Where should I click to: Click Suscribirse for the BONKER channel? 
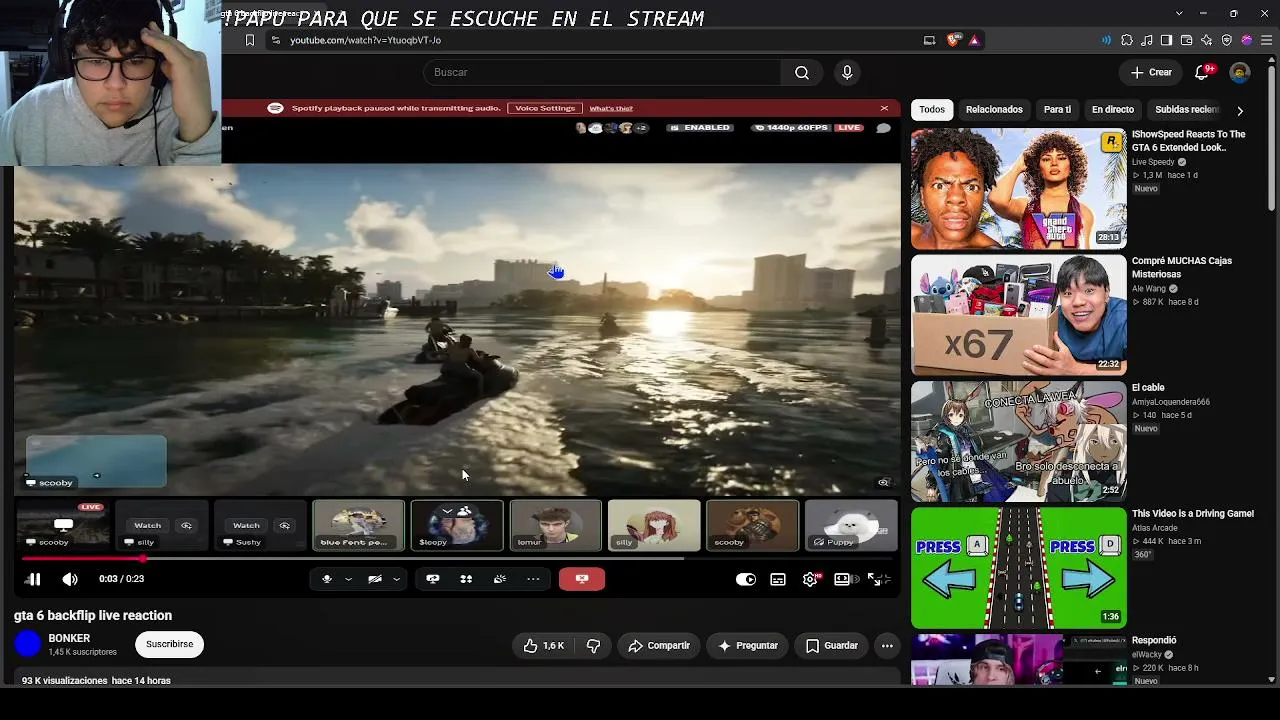(x=170, y=644)
